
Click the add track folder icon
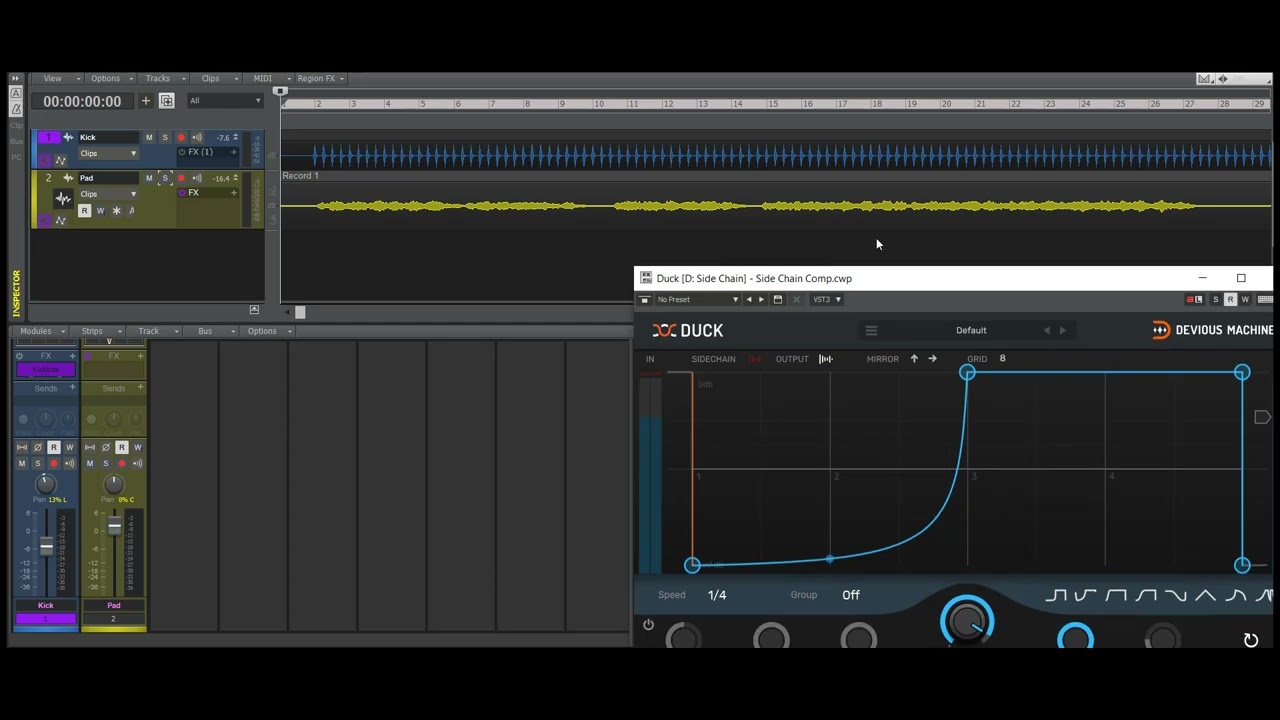pos(166,101)
